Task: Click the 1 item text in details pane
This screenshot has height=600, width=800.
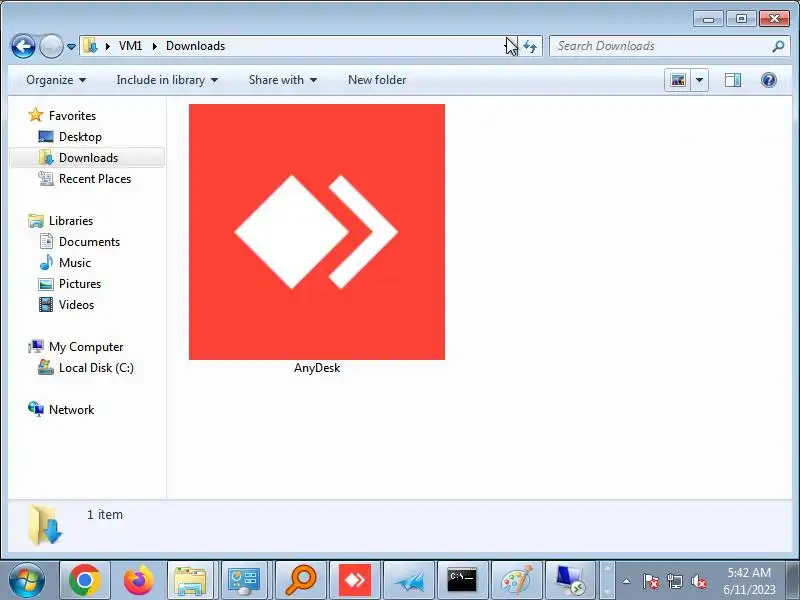Action: [x=105, y=515]
